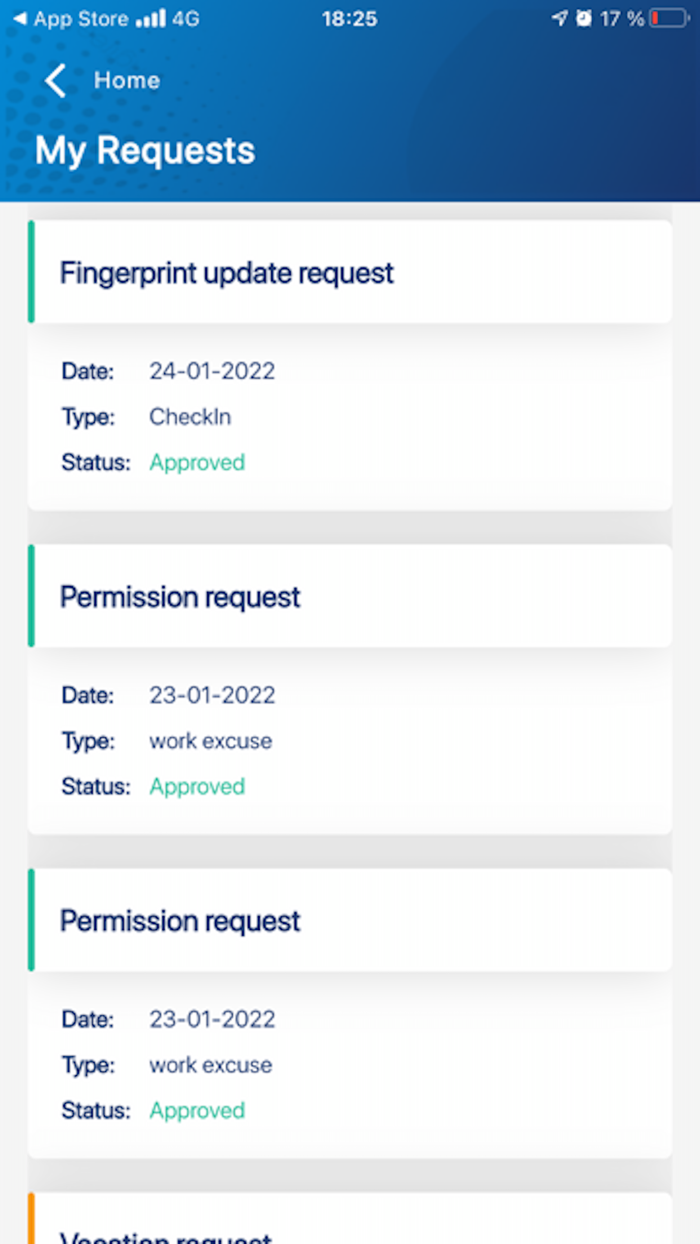Tap the Approved status of the last Permission request
Image resolution: width=700 pixels, height=1244 pixels.
click(x=197, y=1110)
